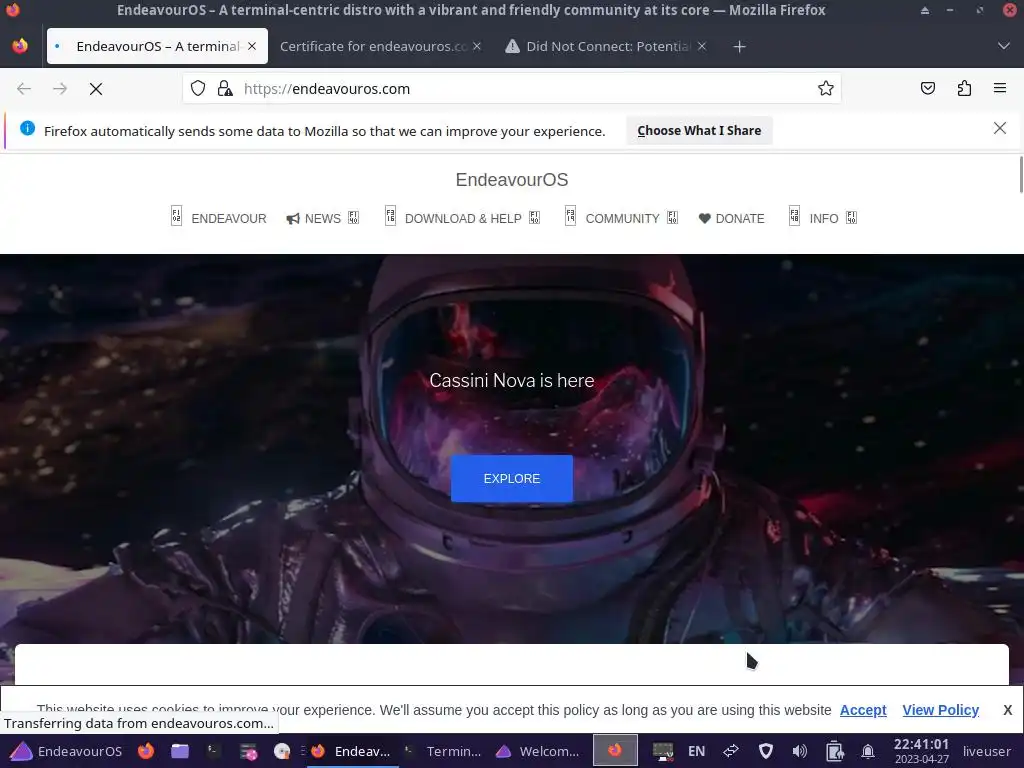Screen dimensions: 1024x768
Task: Switch to the Welcom... taskbar window
Action: 538,751
